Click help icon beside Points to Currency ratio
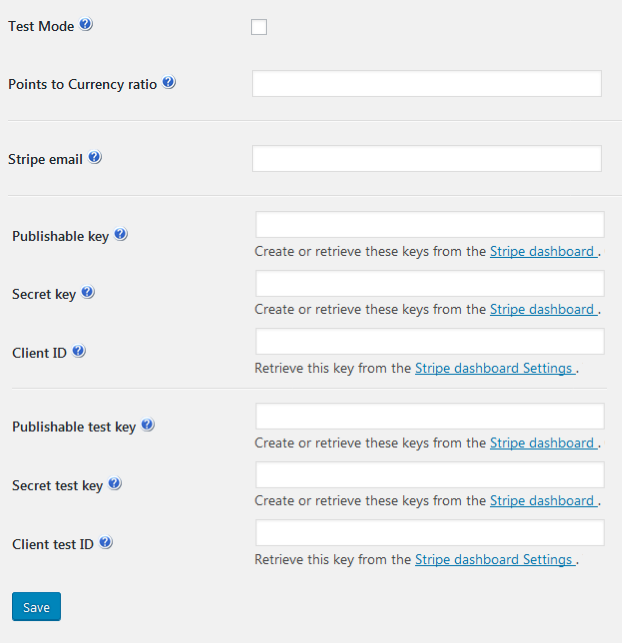 coord(169,82)
